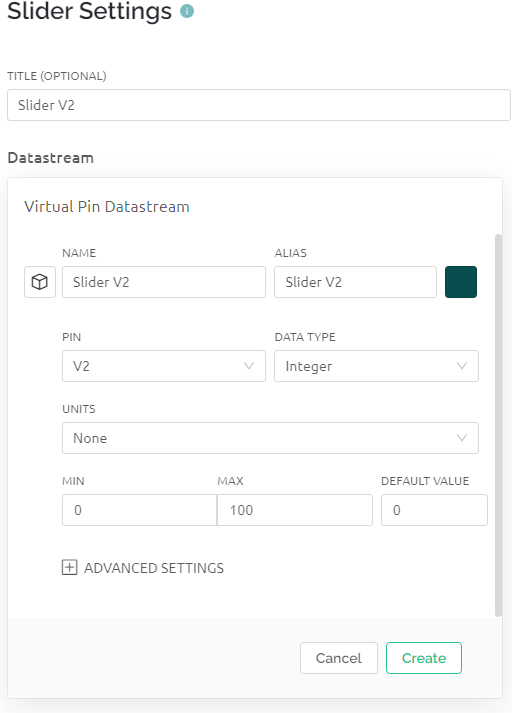Expand the ADVANCED SETTINGS section
Image resolution: width=512 pixels, height=713 pixels.
pos(143,568)
